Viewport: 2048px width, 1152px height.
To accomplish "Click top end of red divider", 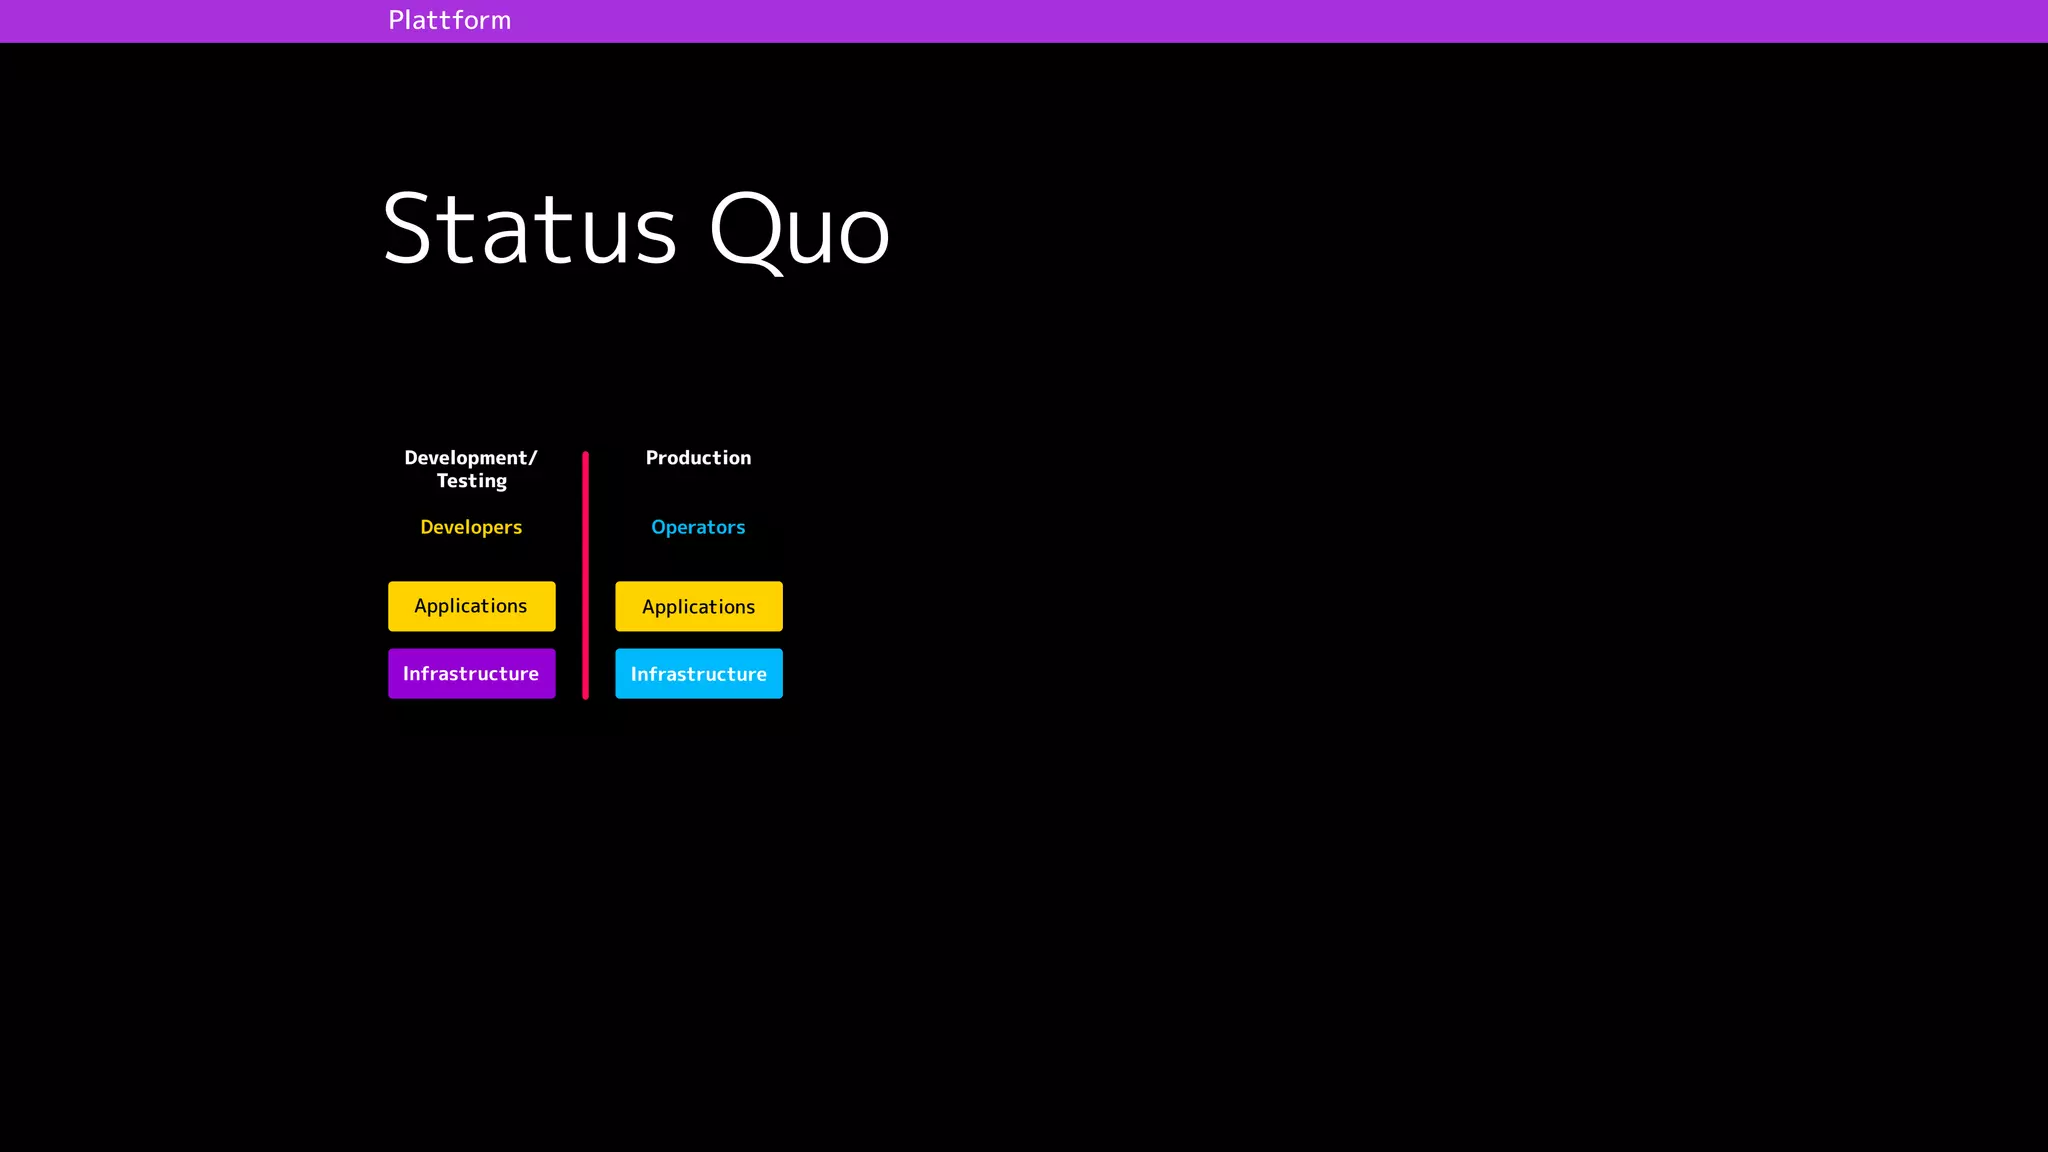I will (x=585, y=456).
